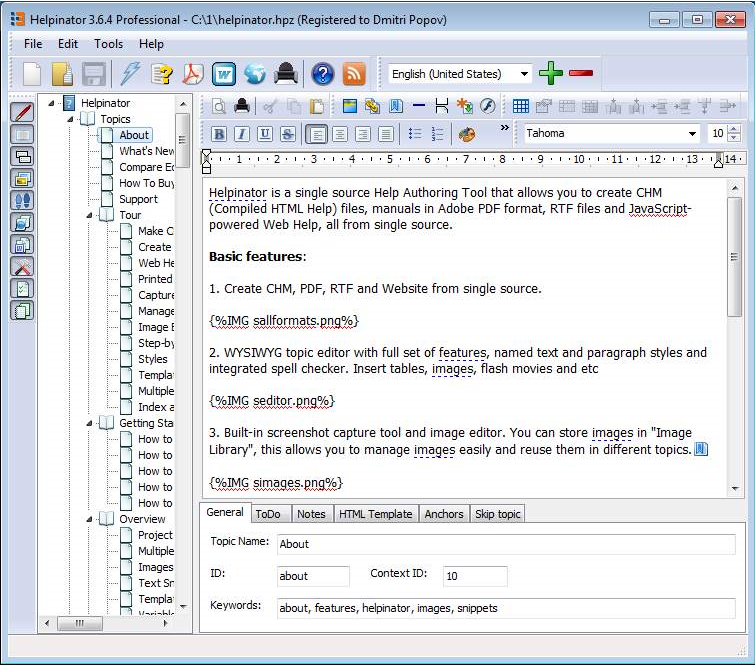Add a language with the green plus icon
Viewport: 755px width, 666px height.
[x=551, y=73]
